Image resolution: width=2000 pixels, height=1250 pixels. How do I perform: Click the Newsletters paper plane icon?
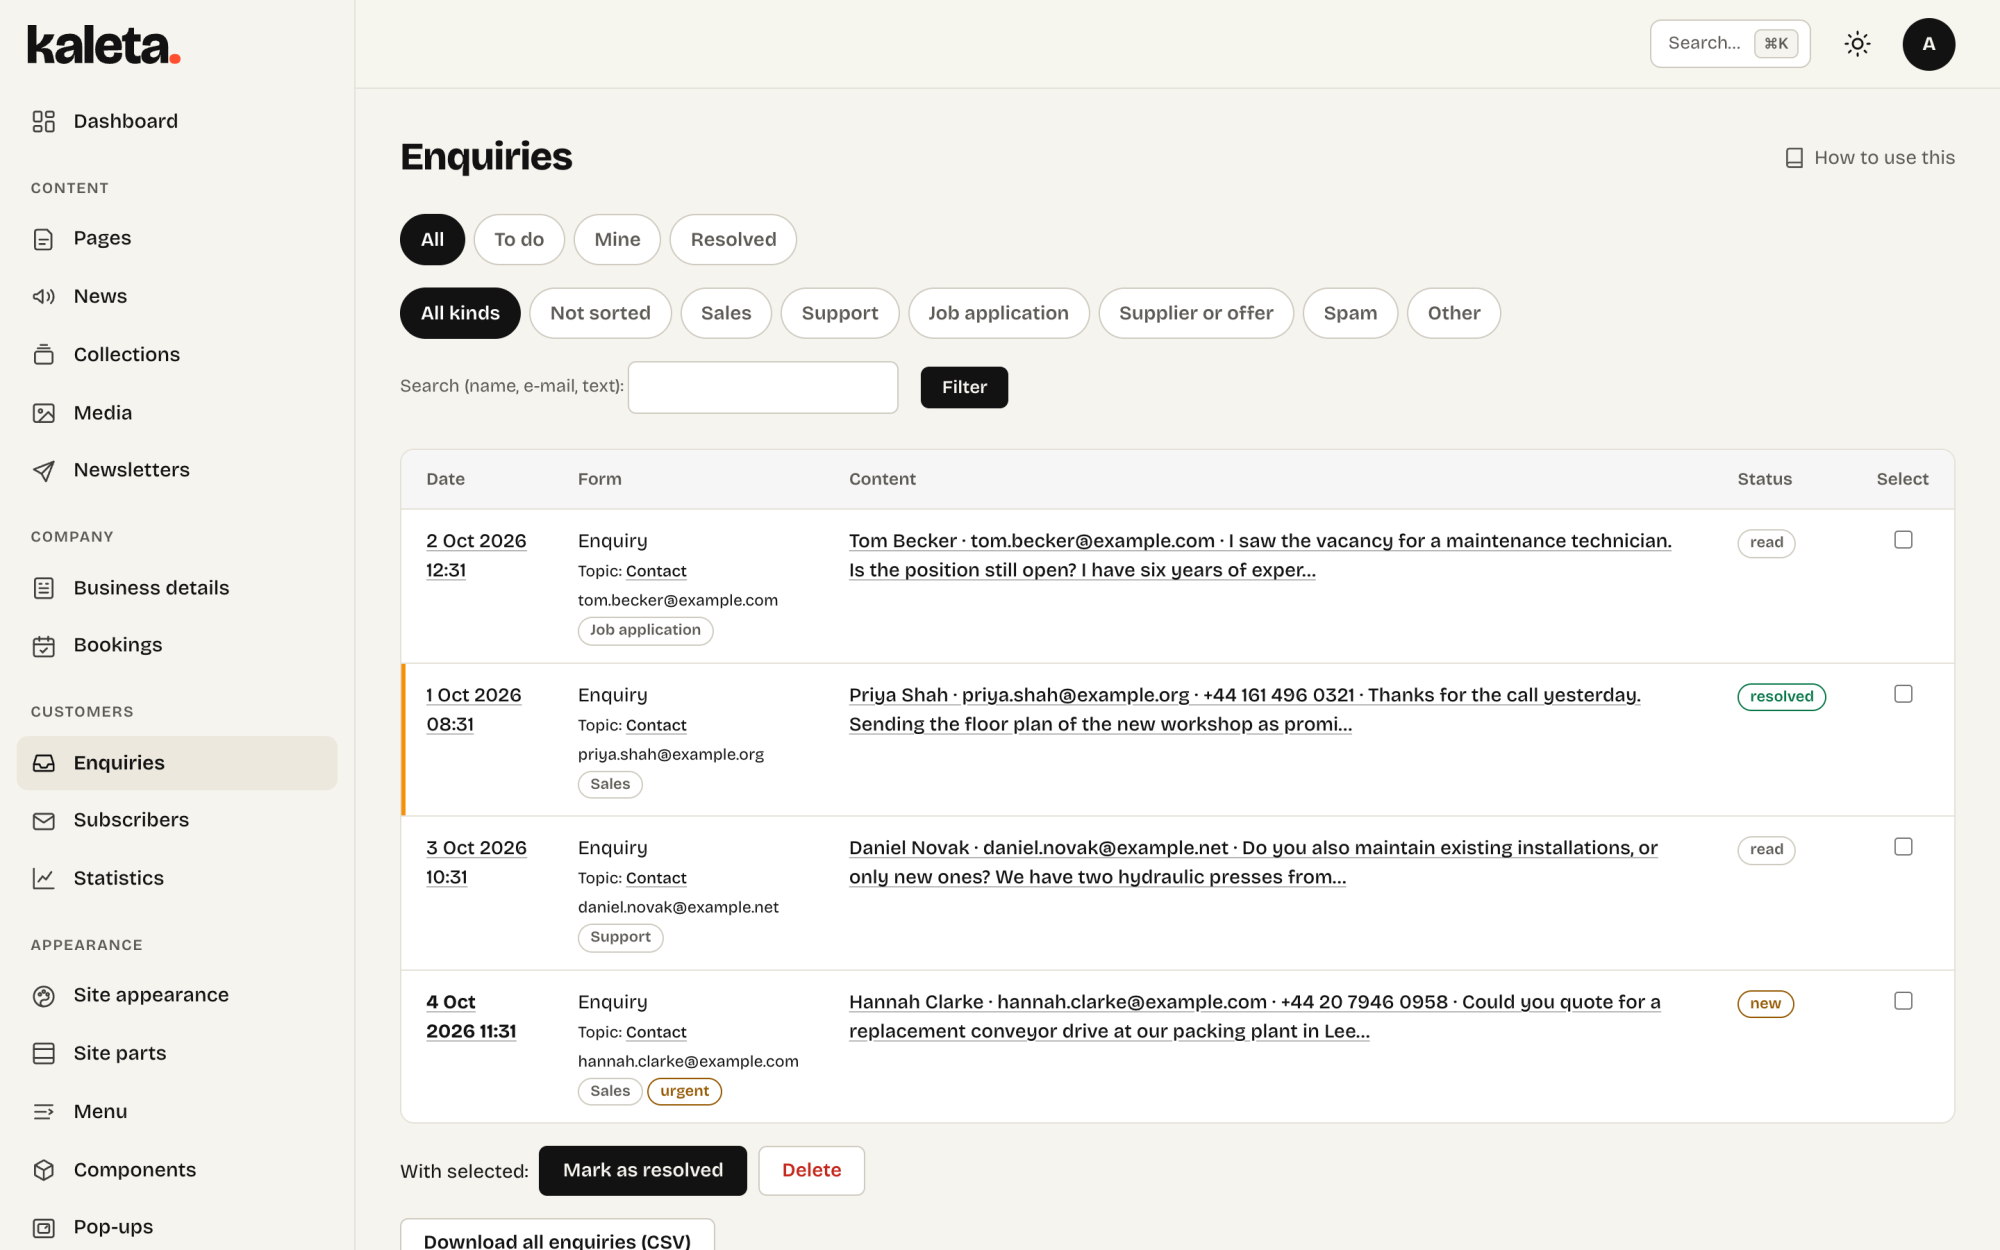tap(43, 470)
